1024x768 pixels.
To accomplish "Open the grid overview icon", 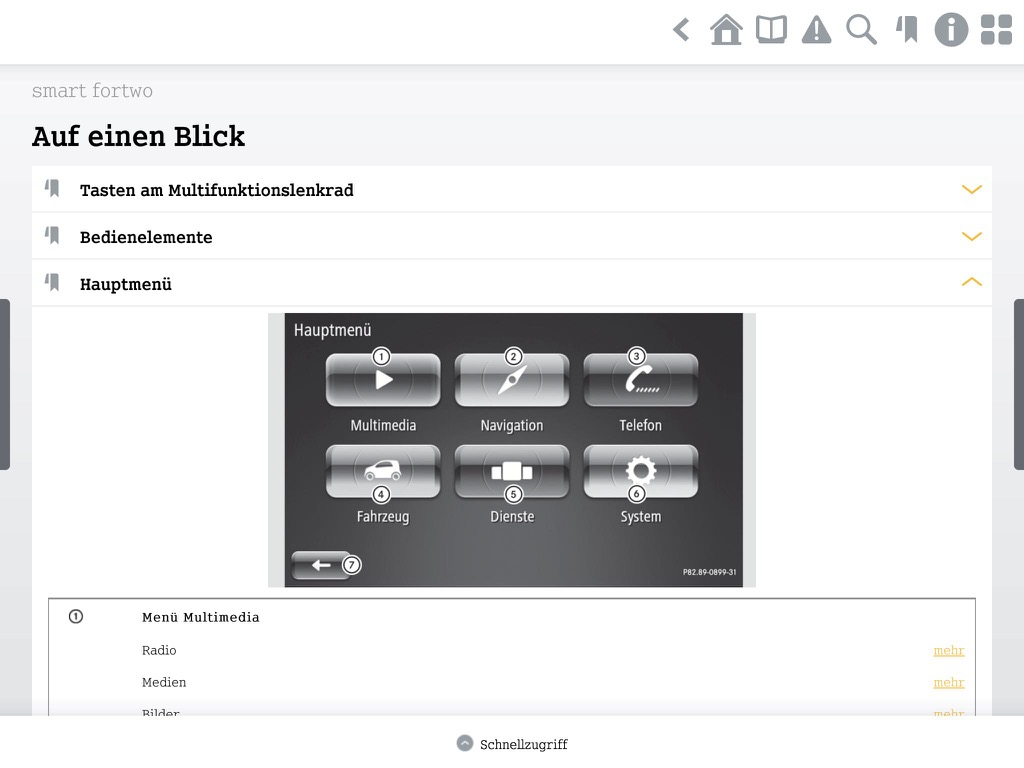I will [997, 30].
